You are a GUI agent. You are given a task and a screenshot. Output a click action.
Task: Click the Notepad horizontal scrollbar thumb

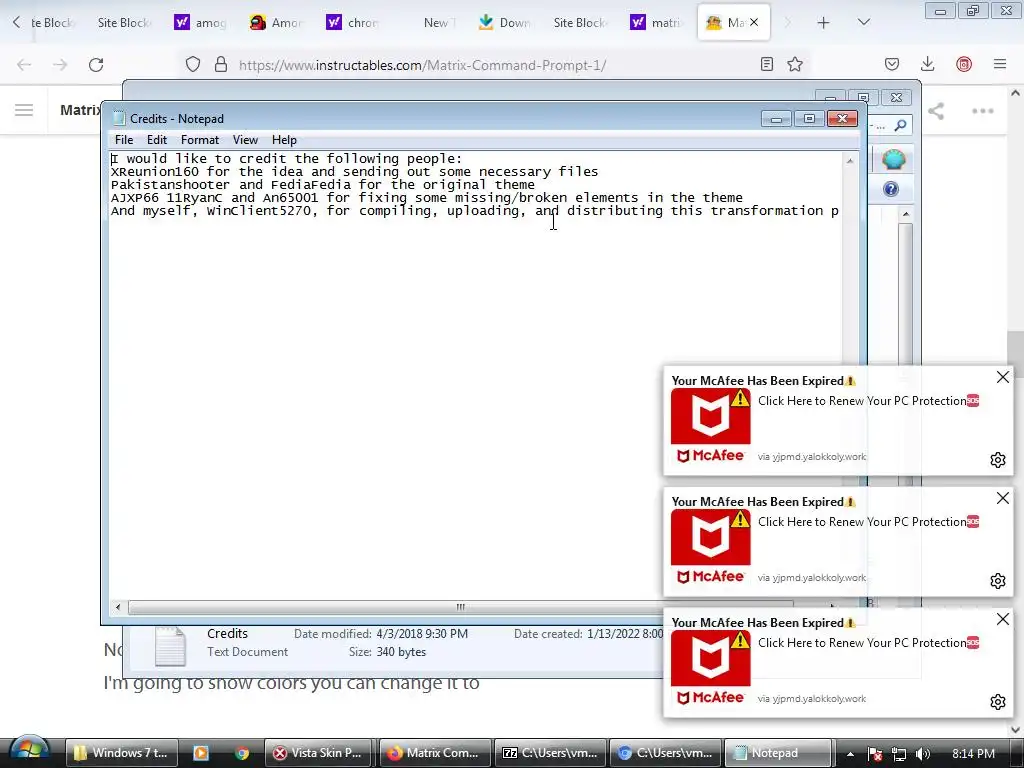click(460, 607)
